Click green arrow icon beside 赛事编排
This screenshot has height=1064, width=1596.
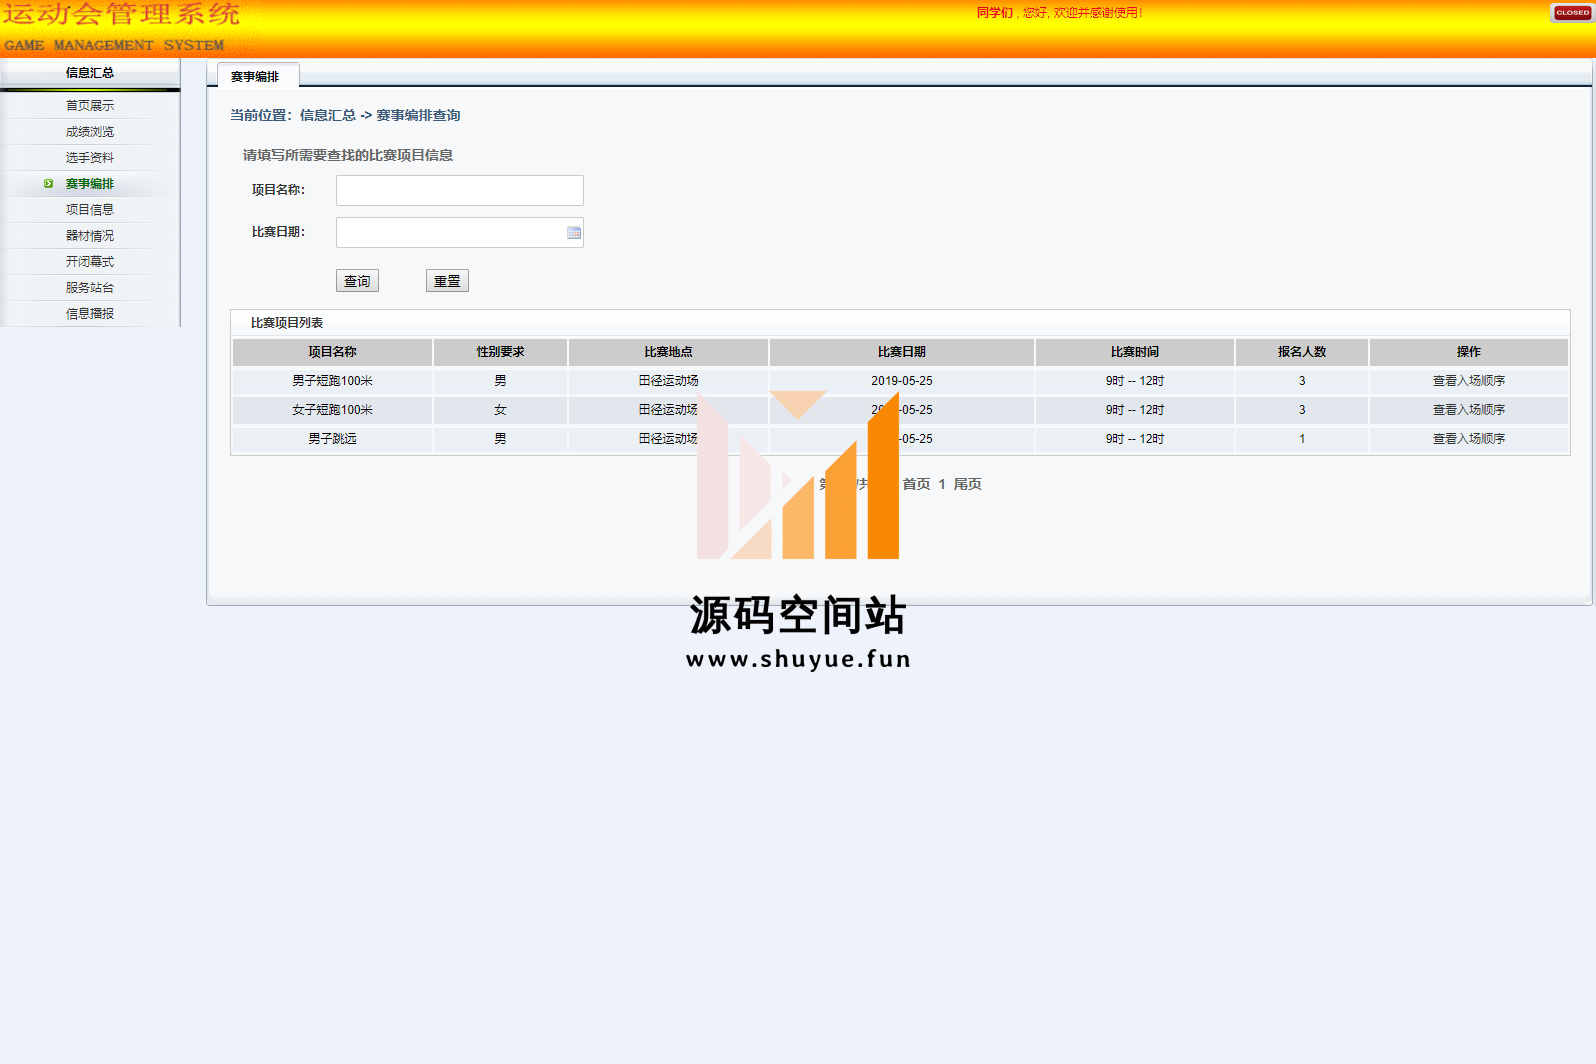click(x=48, y=184)
